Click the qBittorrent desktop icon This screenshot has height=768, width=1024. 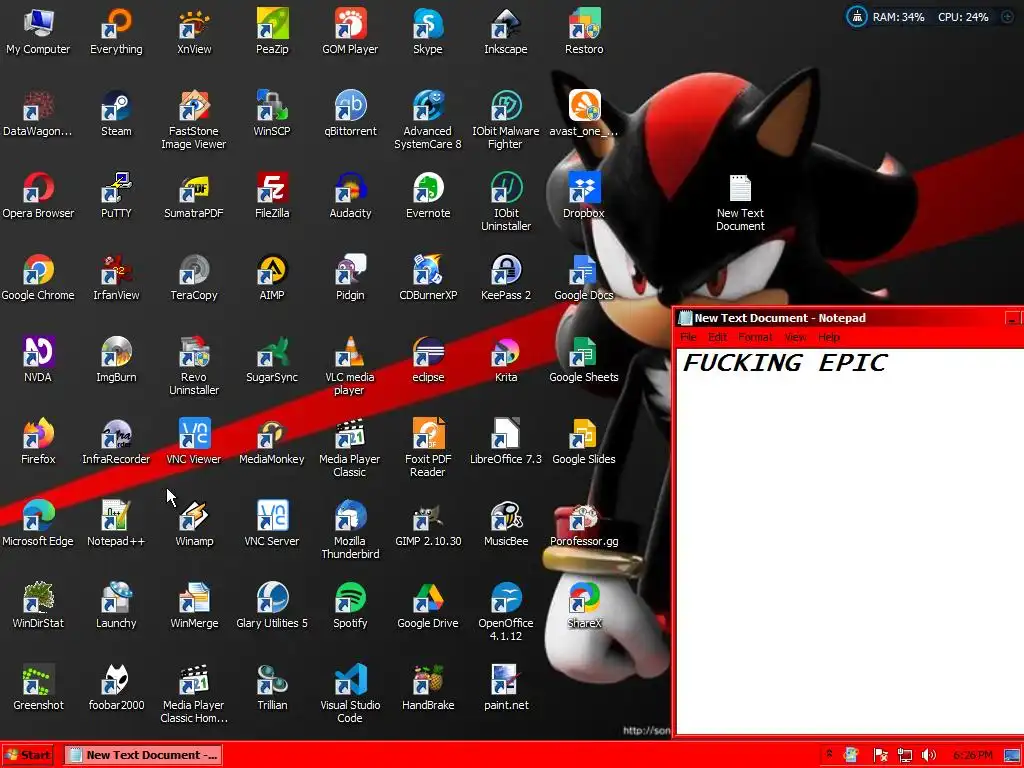pyautogui.click(x=350, y=114)
